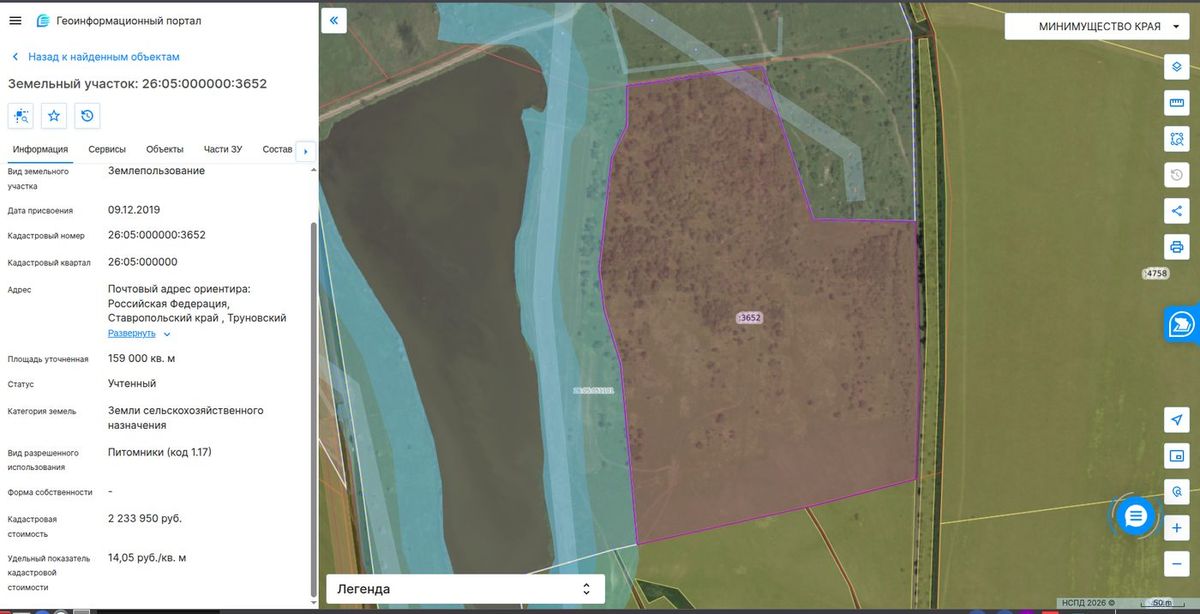Toggle the overview minimap button
Viewport: 1200px width, 614px height.
1176,455
